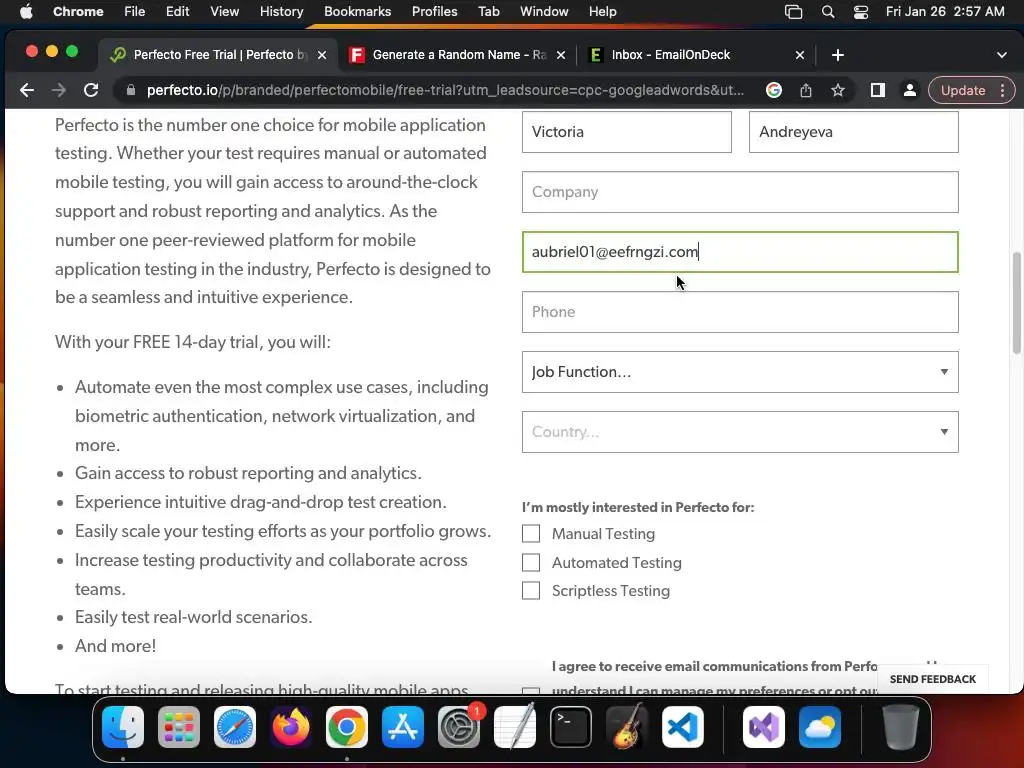Launch Safari from the dock
The width and height of the screenshot is (1024, 768).
click(x=234, y=727)
